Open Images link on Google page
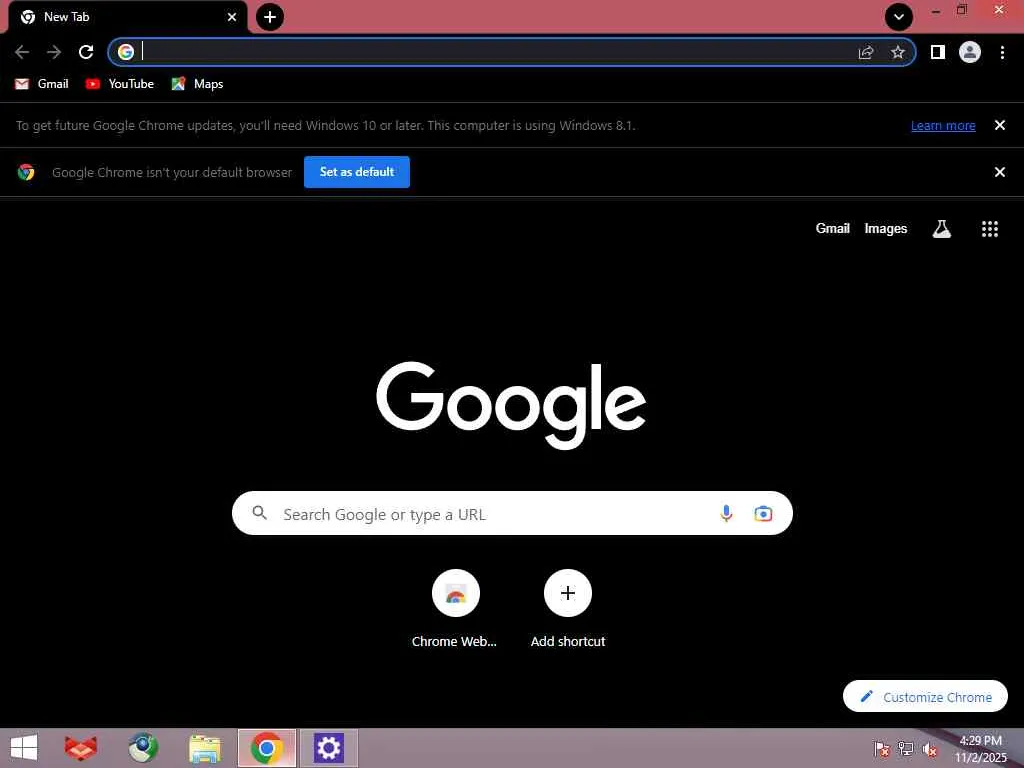The image size is (1024, 768). 886,229
